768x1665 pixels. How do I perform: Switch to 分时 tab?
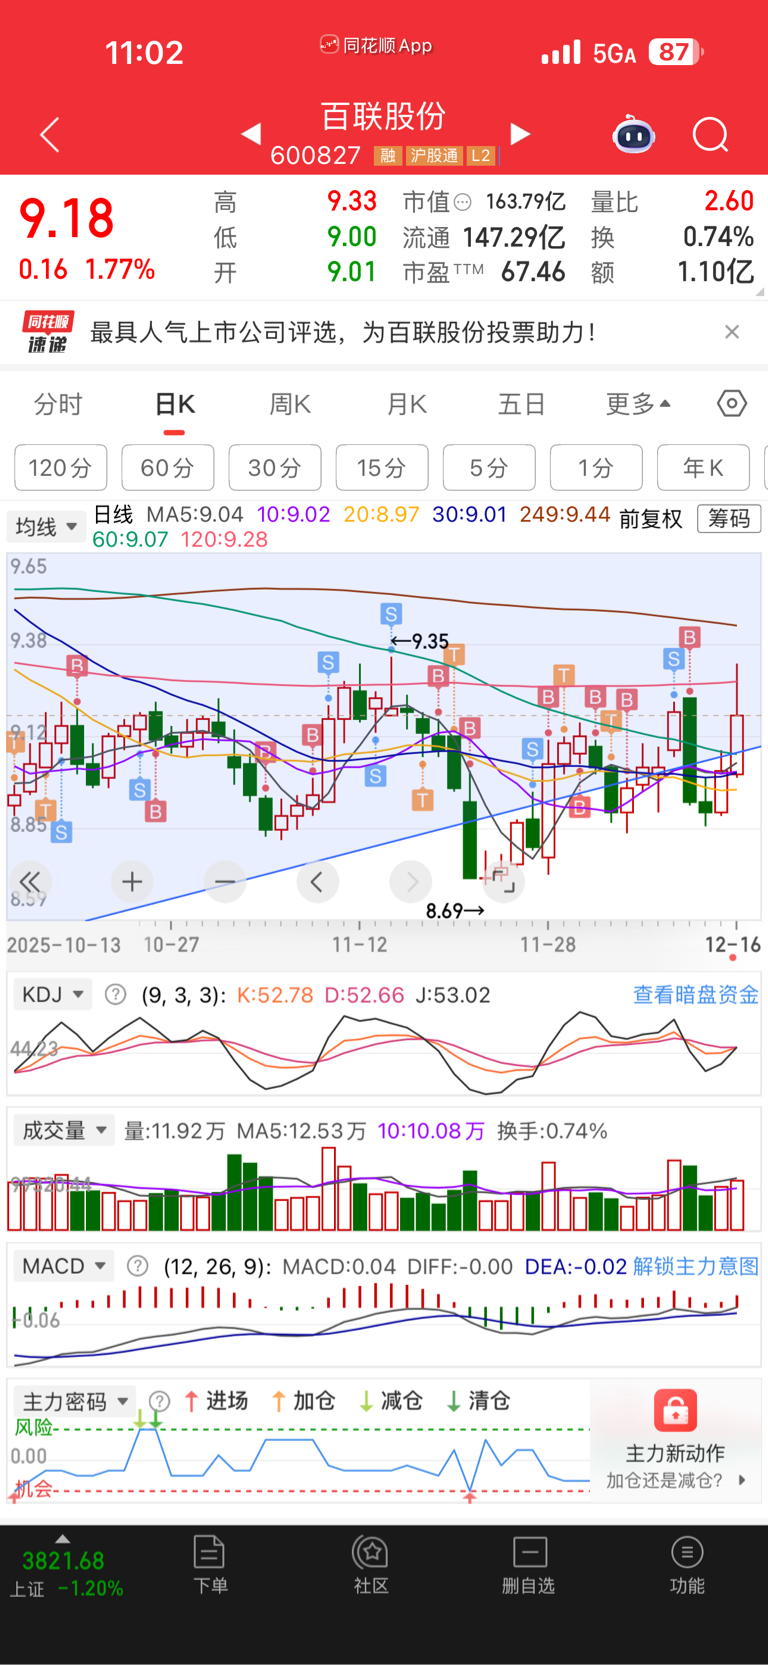tap(58, 404)
